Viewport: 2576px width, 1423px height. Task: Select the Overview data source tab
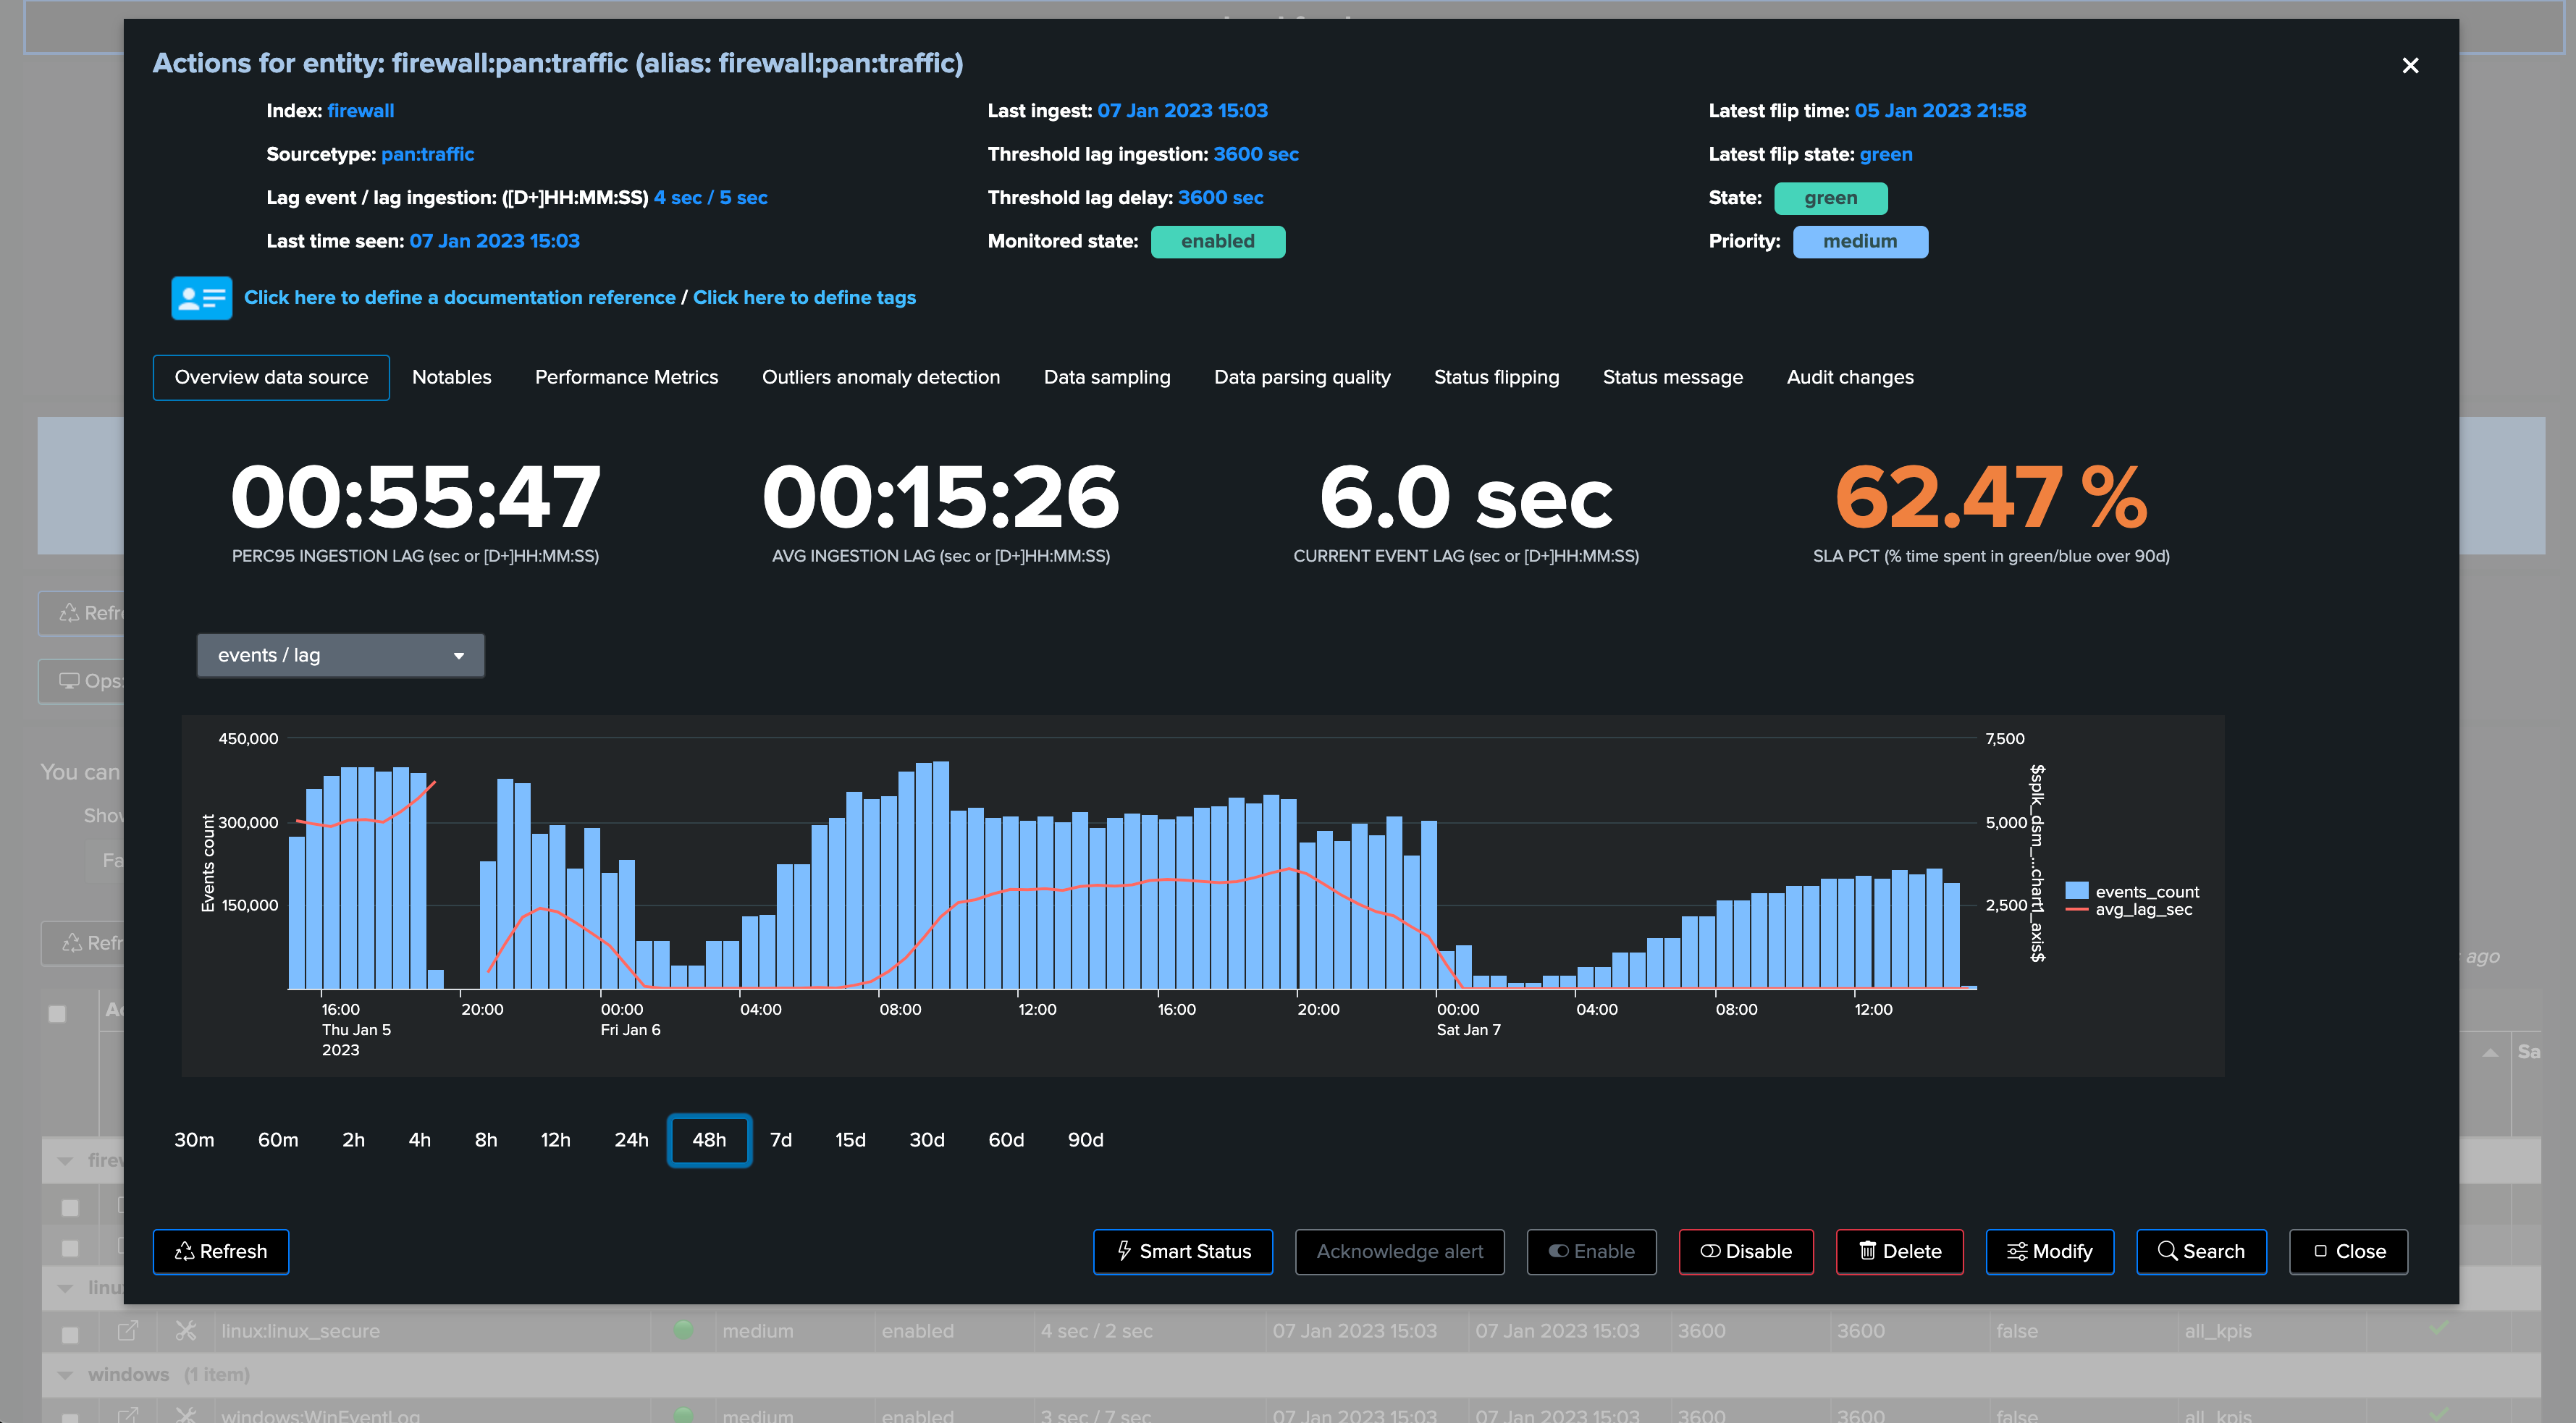coord(271,377)
